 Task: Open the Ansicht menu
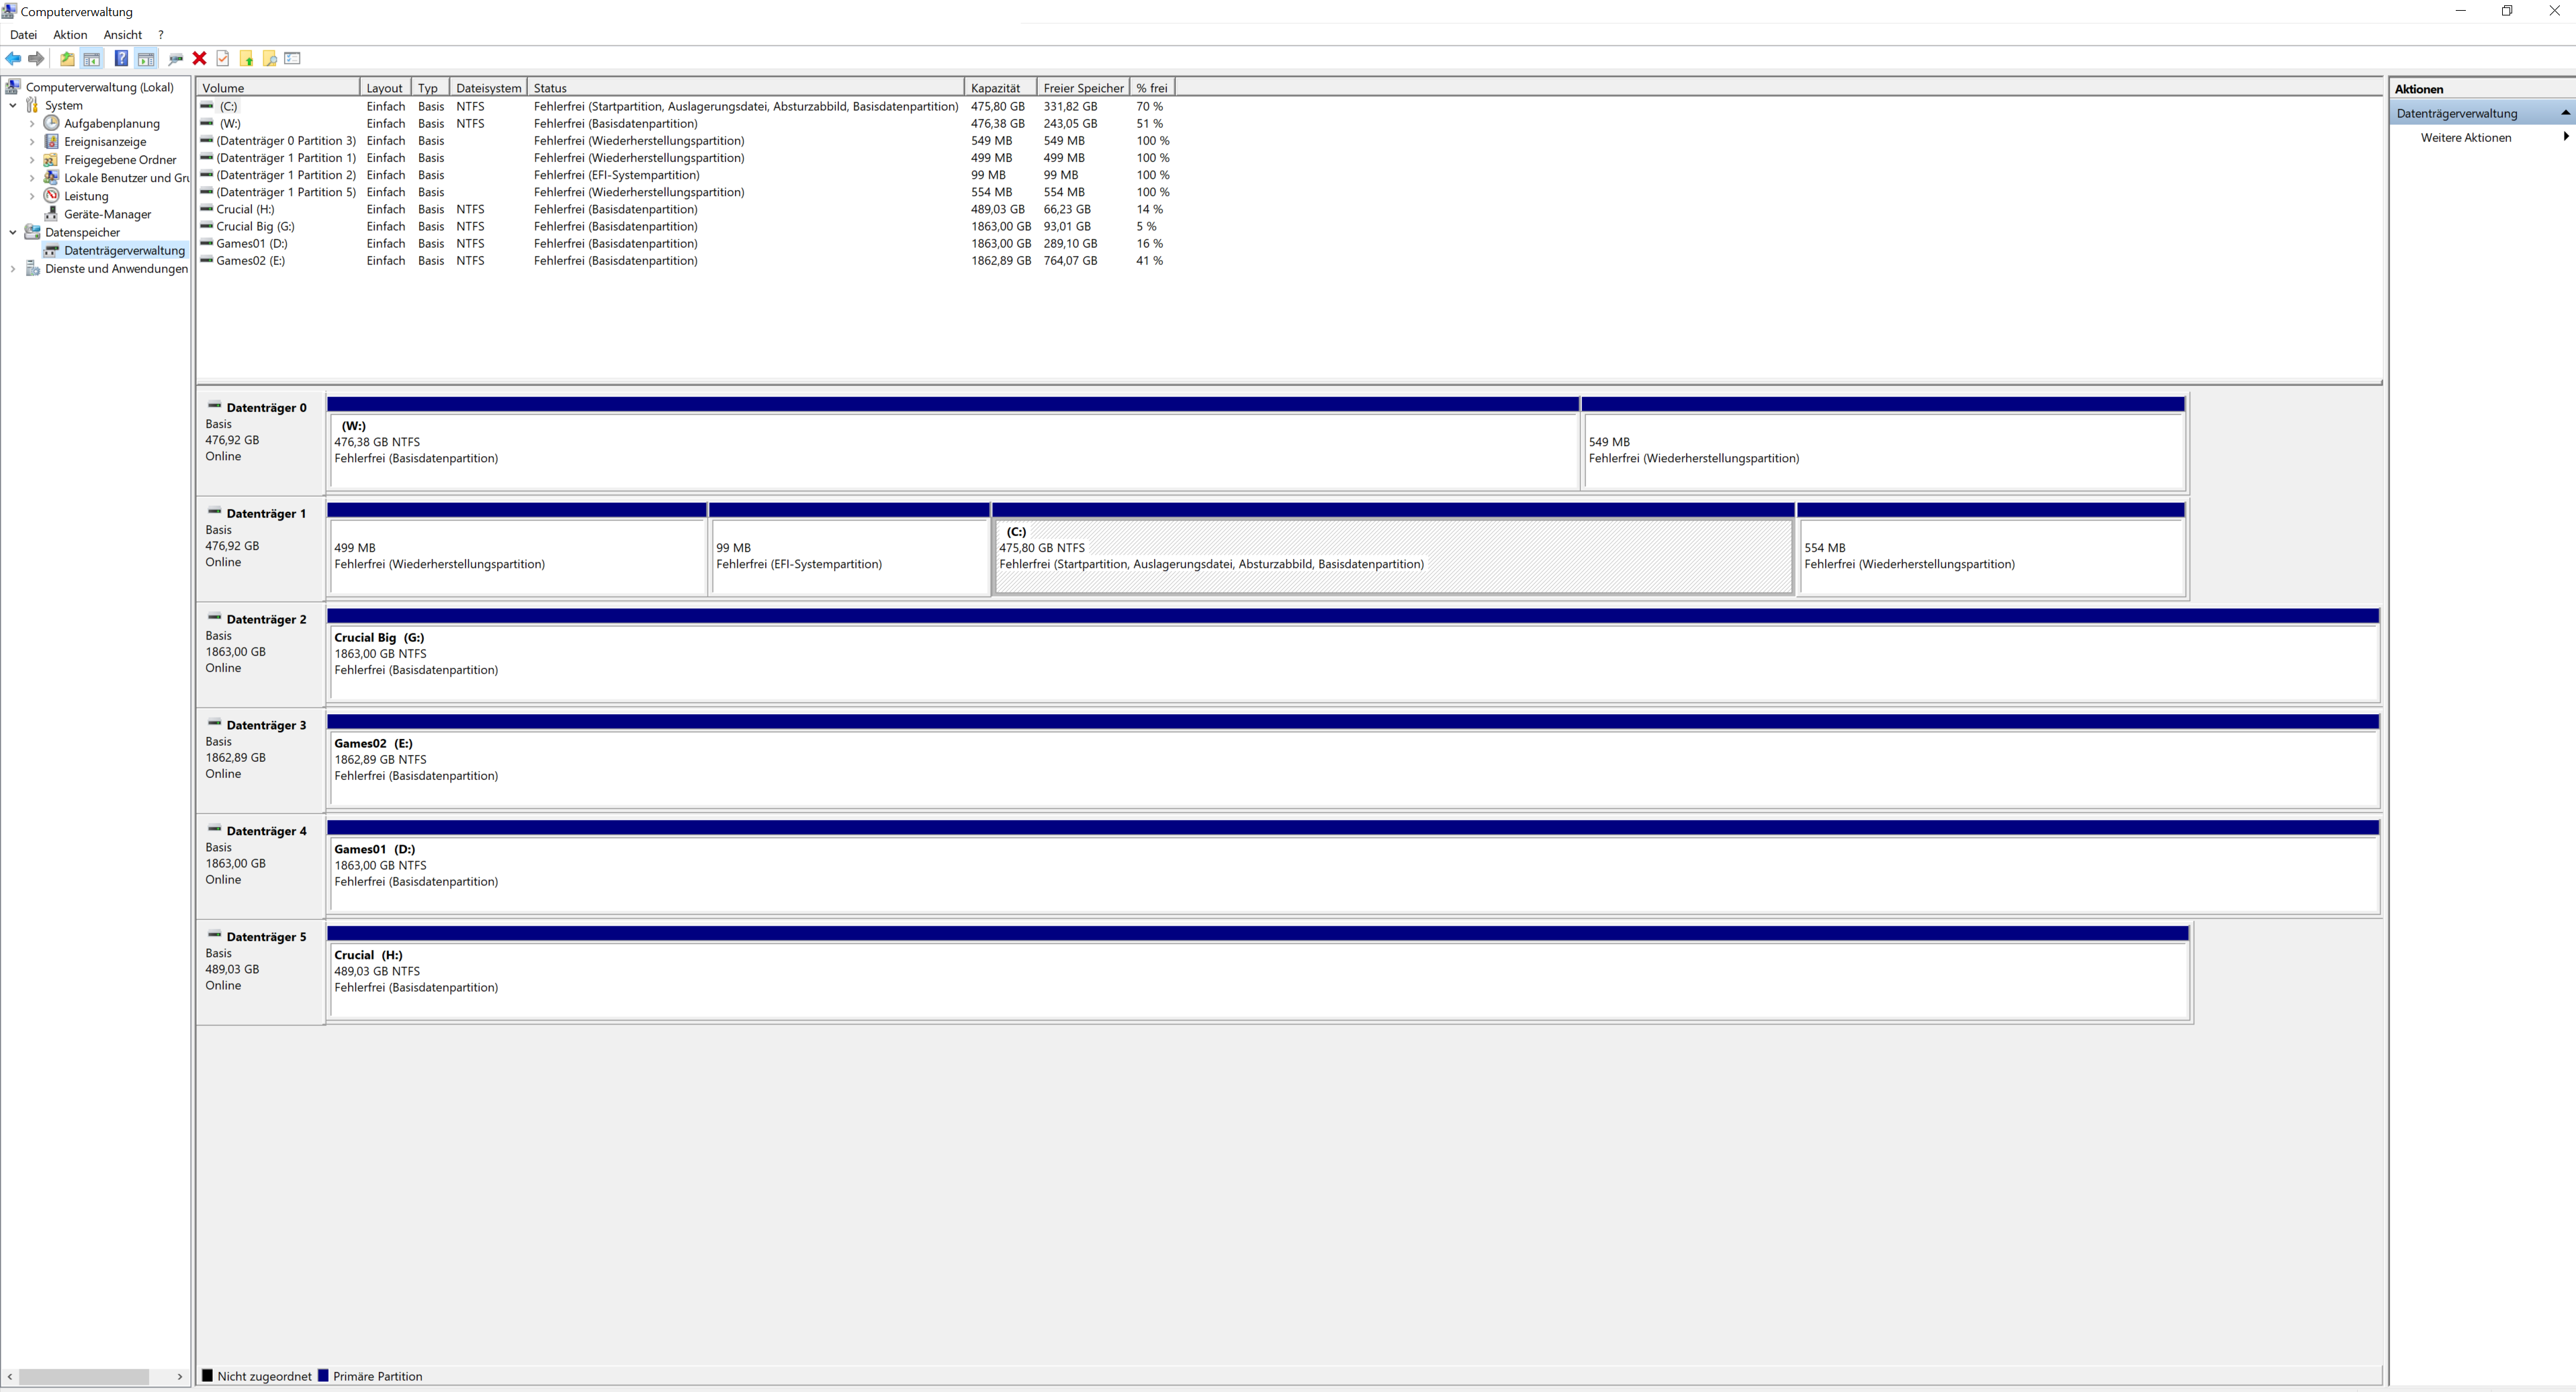pyautogui.click(x=122, y=35)
